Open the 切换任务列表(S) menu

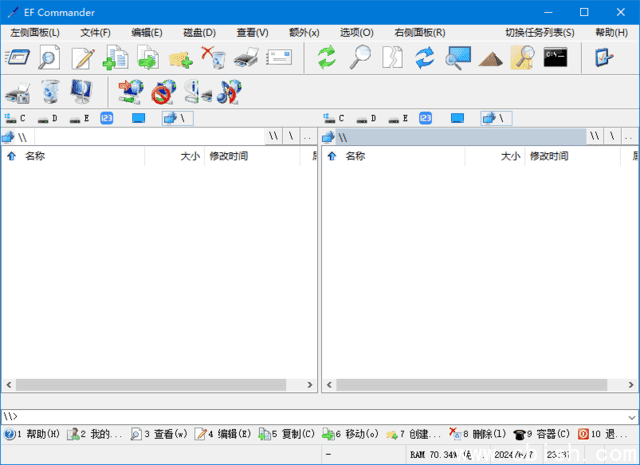click(x=540, y=33)
